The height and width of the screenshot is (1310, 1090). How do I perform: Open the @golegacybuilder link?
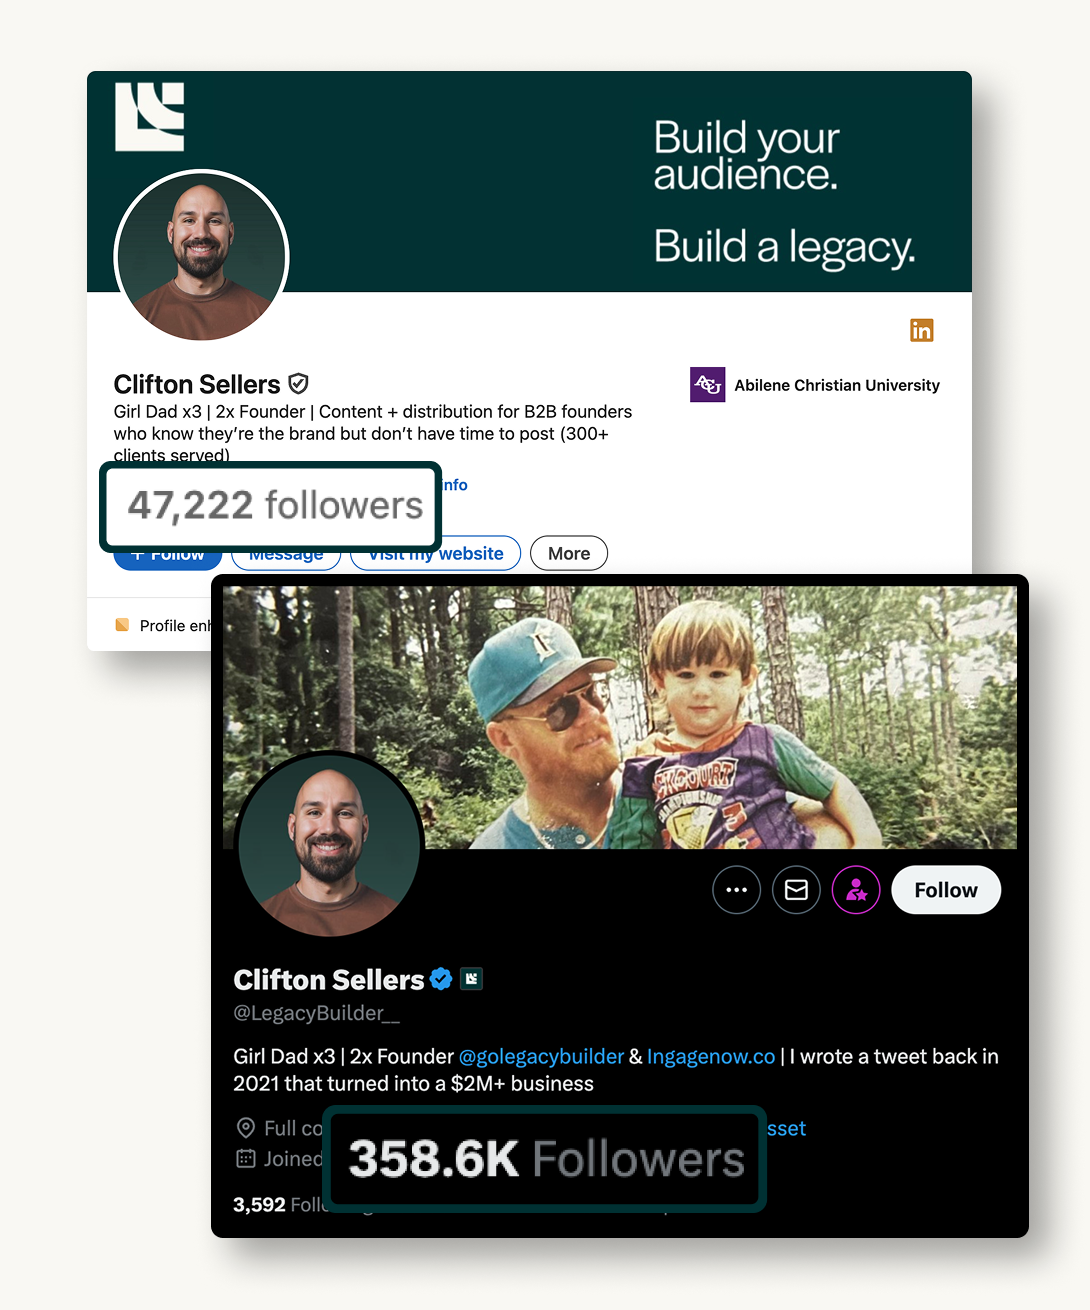541,1056
